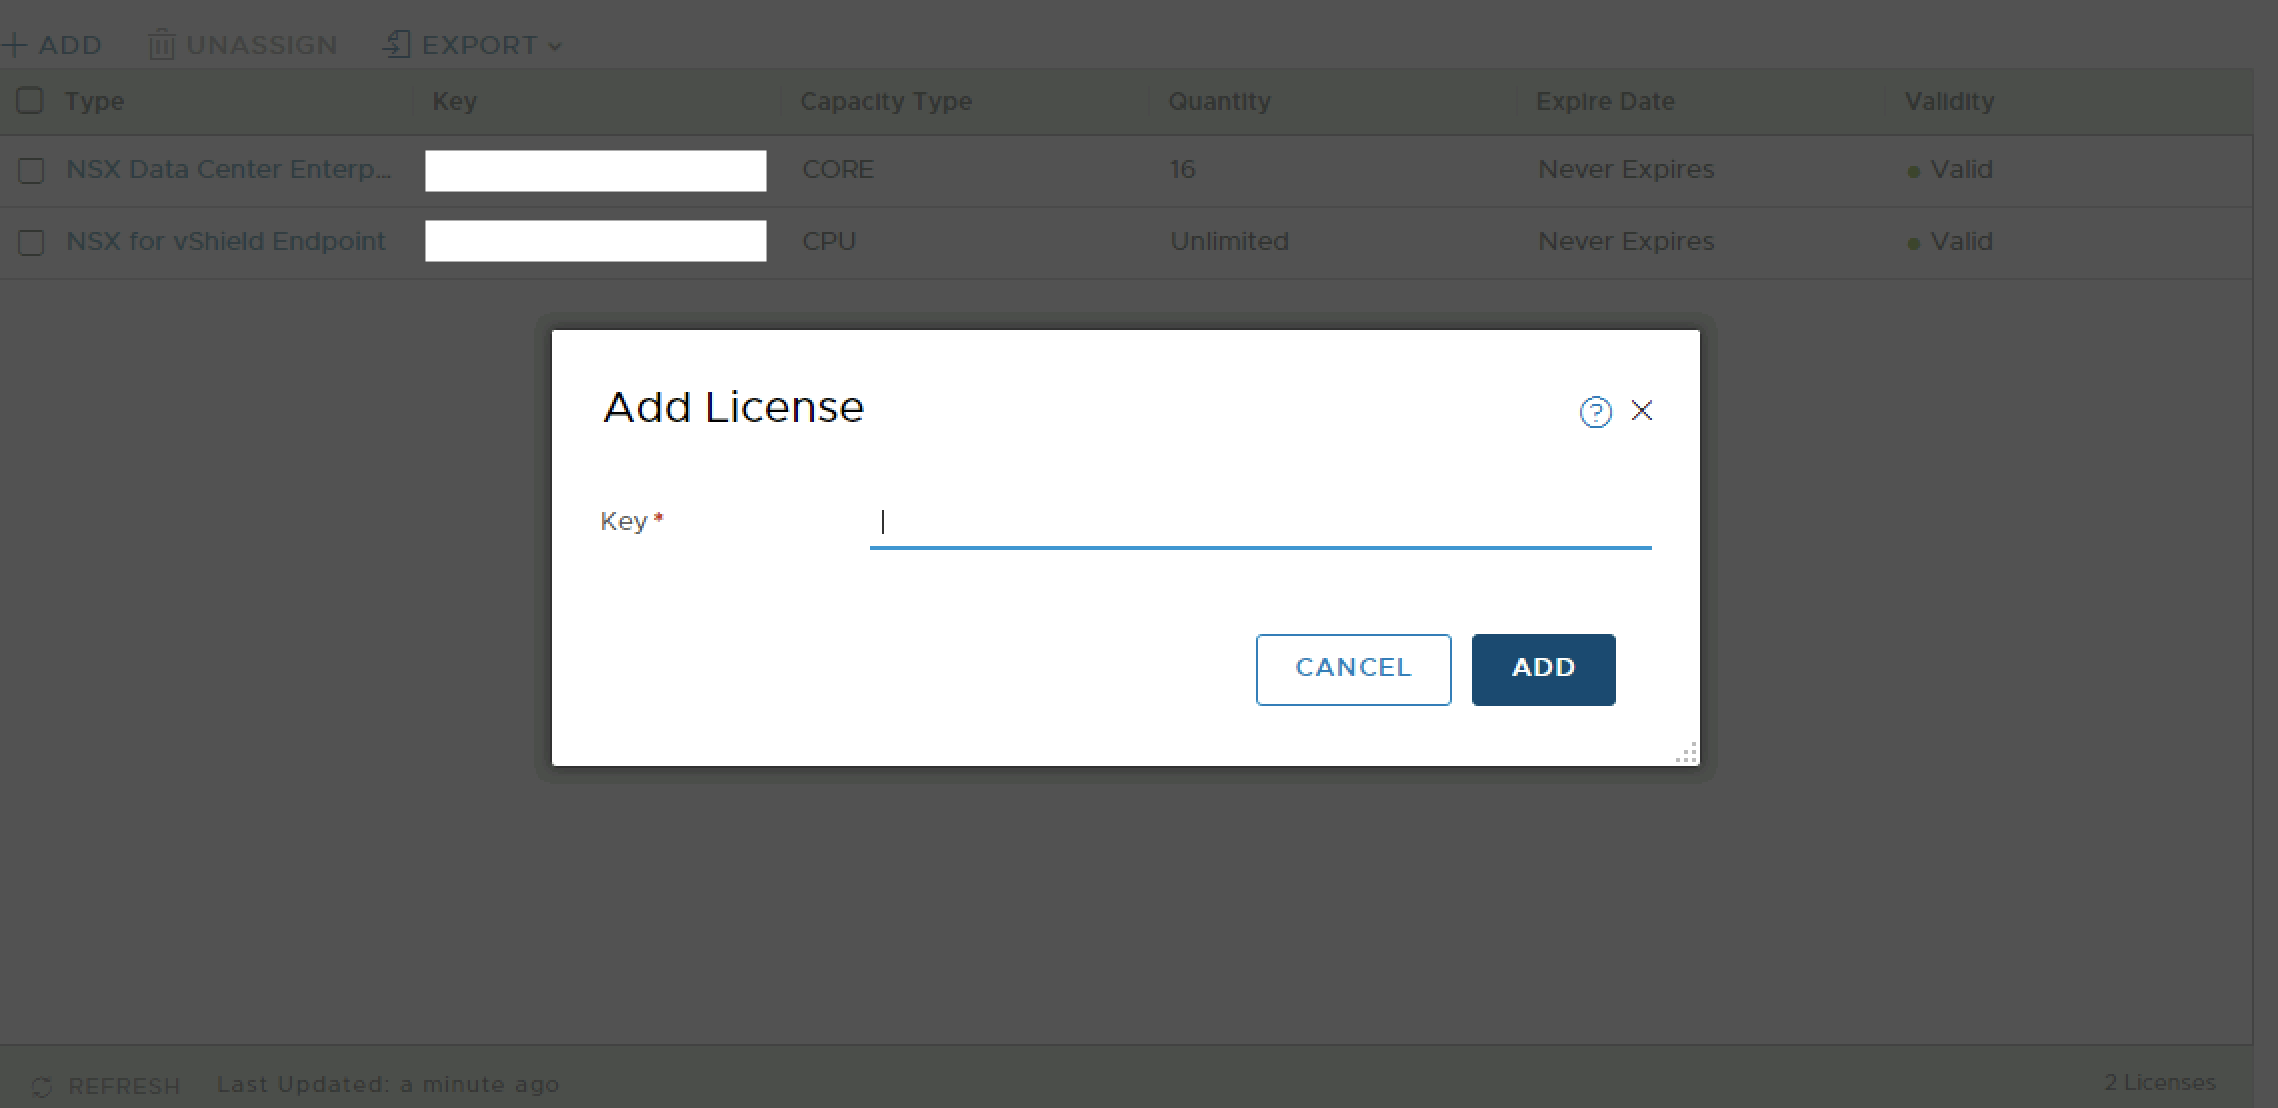
Task: Click the Key input field
Action: pos(1259,522)
